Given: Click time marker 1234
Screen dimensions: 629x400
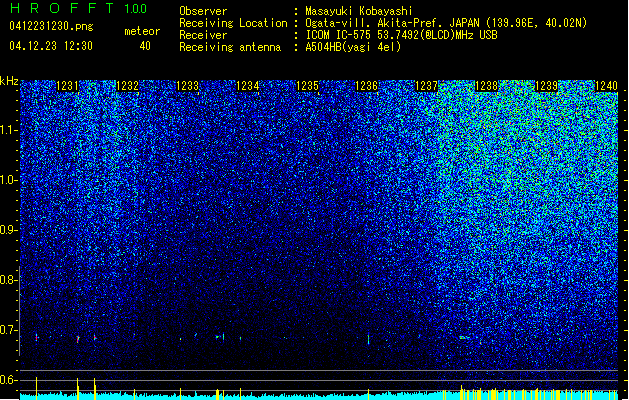Looking at the screenshot, I should (x=248, y=86).
